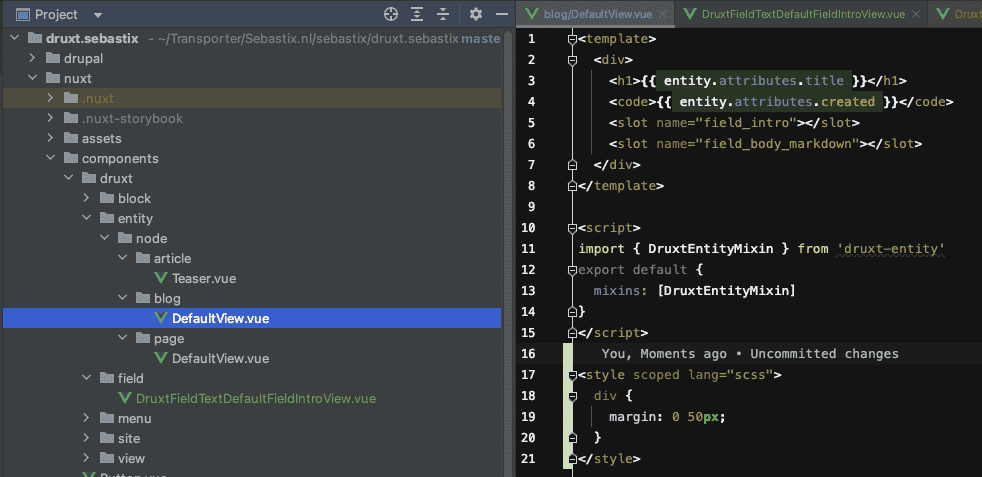Click the menu folder icon
The height and width of the screenshot is (477, 982).
click(107, 418)
